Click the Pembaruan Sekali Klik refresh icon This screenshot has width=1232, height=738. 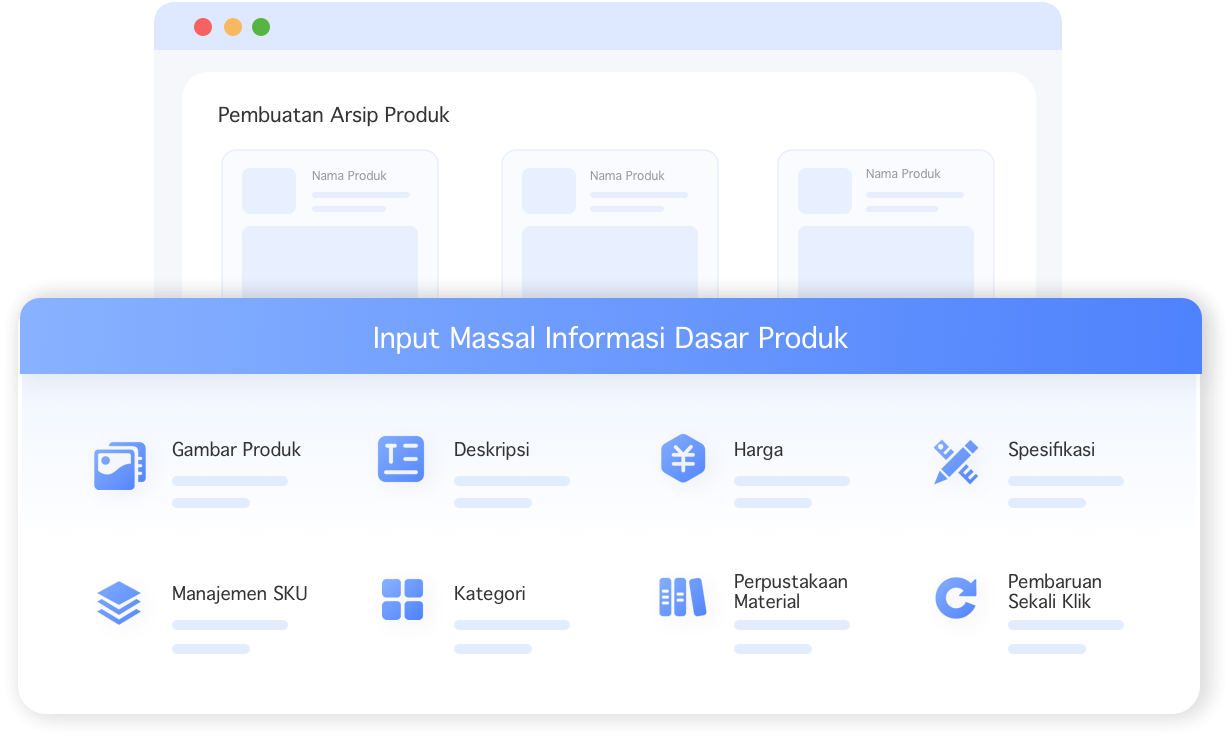pyautogui.click(x=956, y=598)
